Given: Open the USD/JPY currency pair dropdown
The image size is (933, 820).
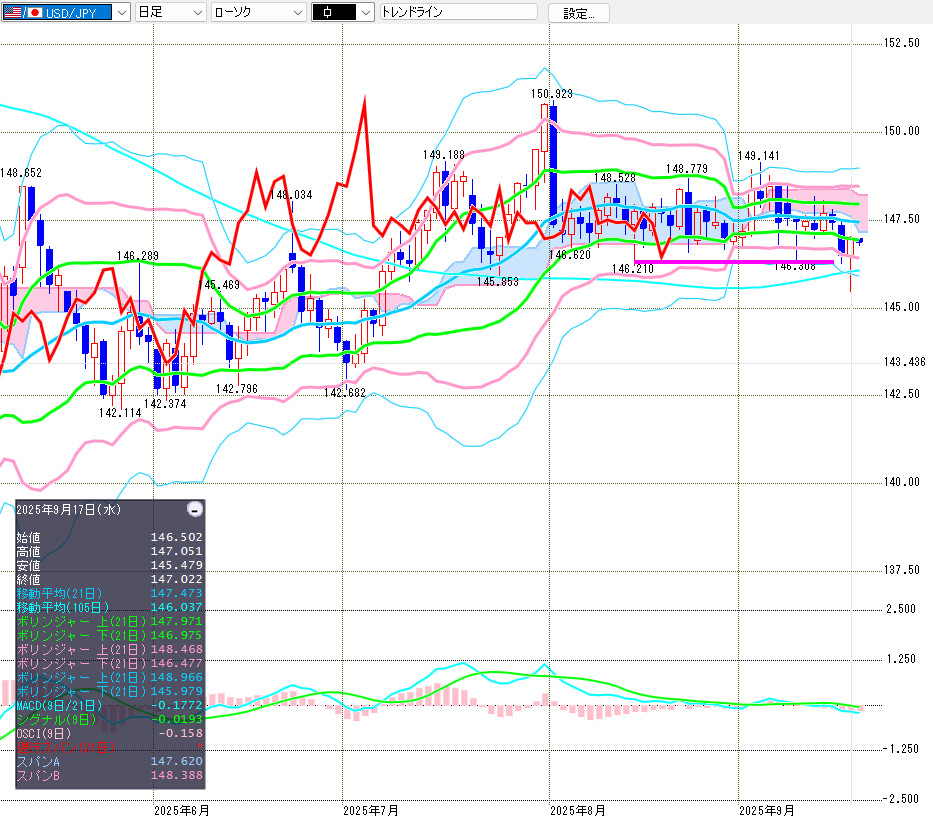Looking at the screenshot, I should point(66,12).
